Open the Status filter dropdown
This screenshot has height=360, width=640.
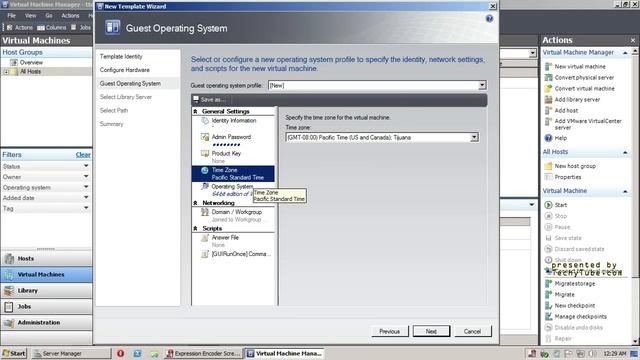[x=86, y=166]
